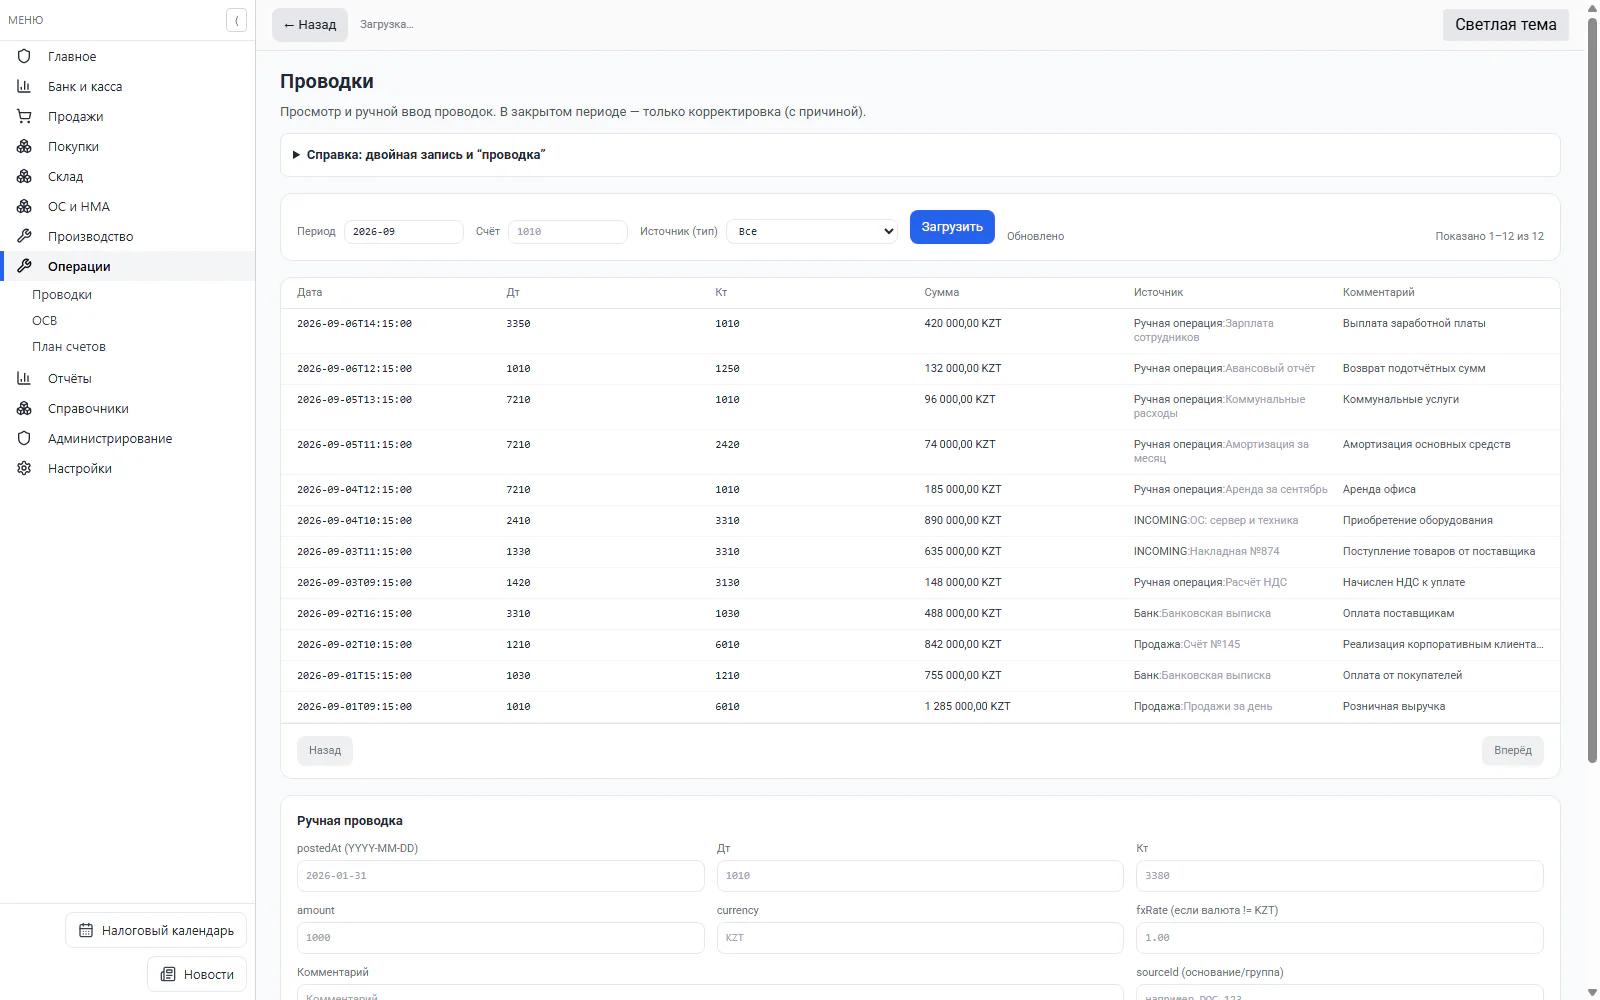This screenshot has width=1600, height=1000.
Task: Click the Период input field
Action: (x=404, y=232)
